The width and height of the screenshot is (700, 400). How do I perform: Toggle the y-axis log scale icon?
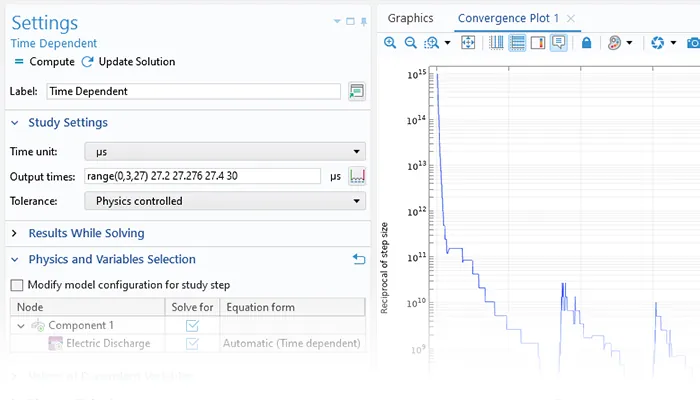(x=517, y=43)
